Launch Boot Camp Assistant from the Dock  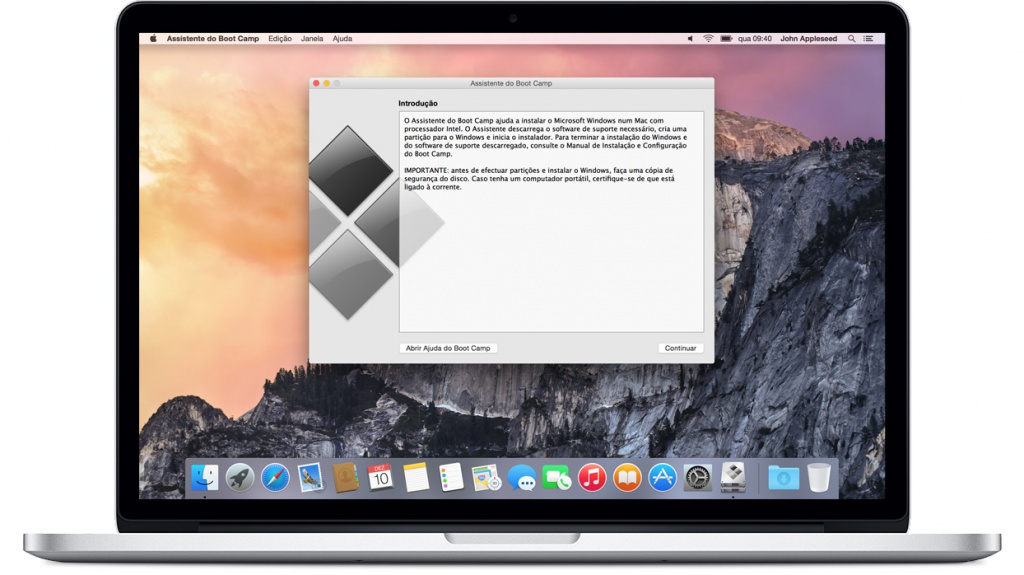coord(733,478)
